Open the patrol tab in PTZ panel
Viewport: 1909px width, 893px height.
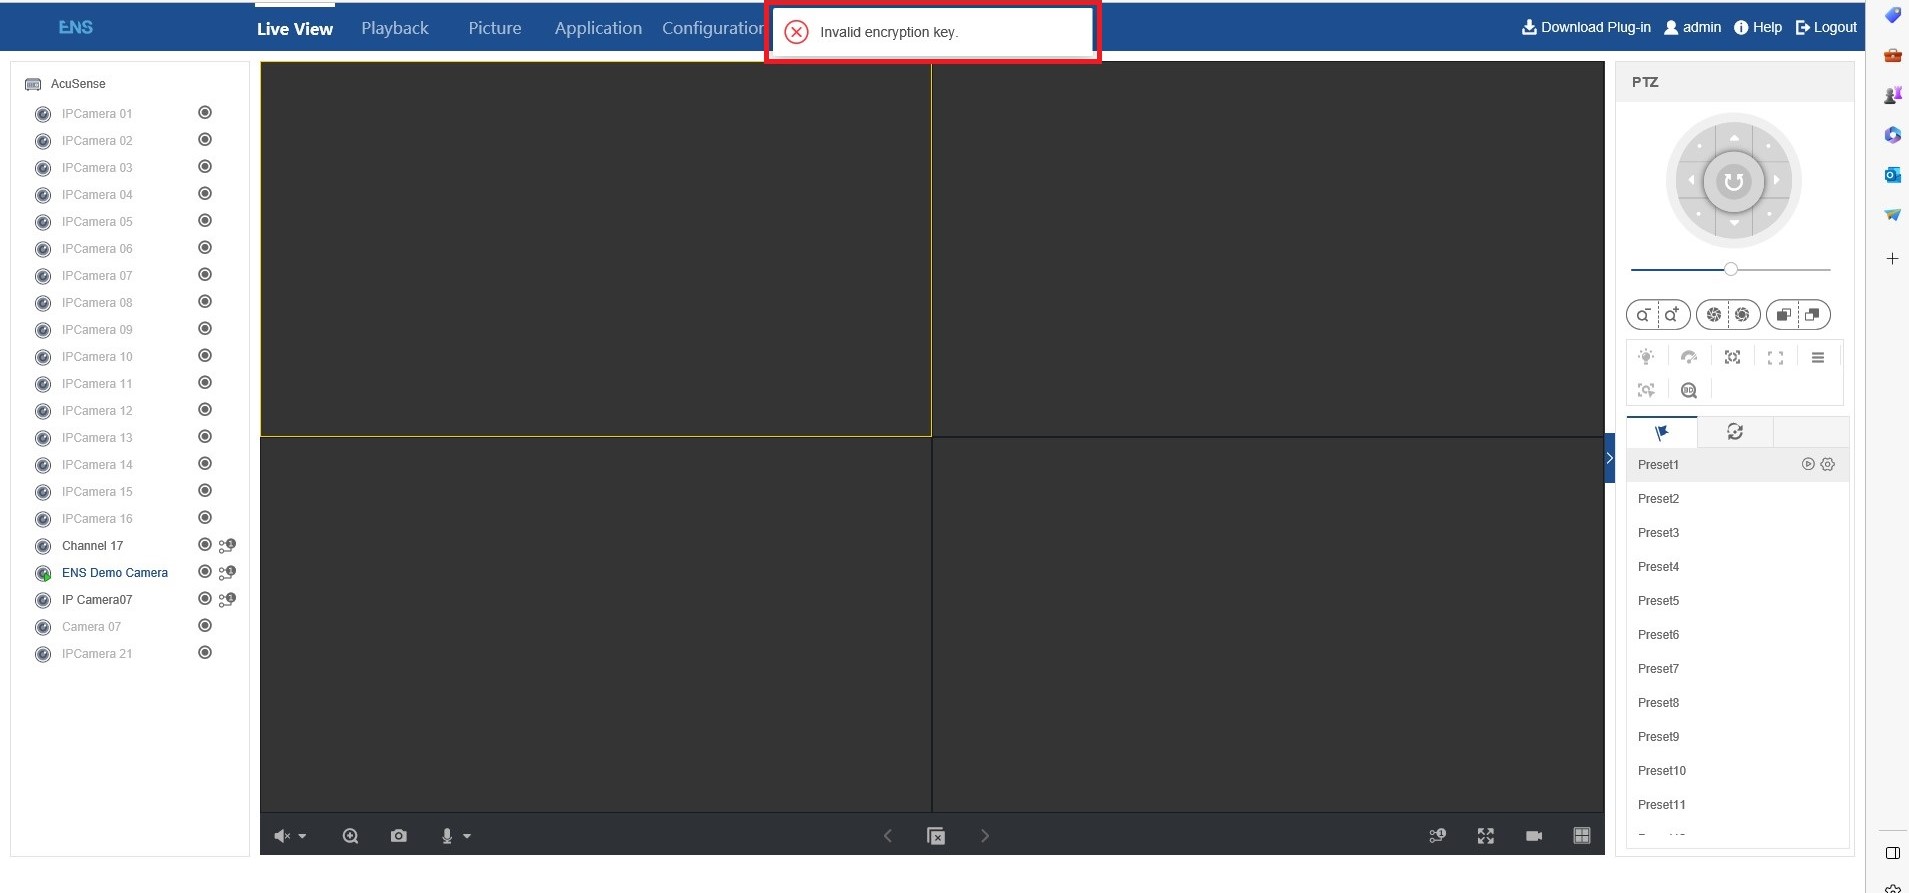(x=1735, y=432)
